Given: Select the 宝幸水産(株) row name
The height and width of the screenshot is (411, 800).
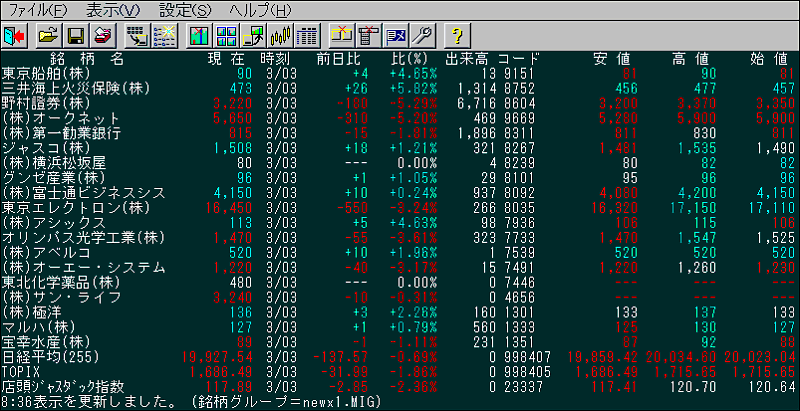Looking at the screenshot, I should [x=46, y=342].
